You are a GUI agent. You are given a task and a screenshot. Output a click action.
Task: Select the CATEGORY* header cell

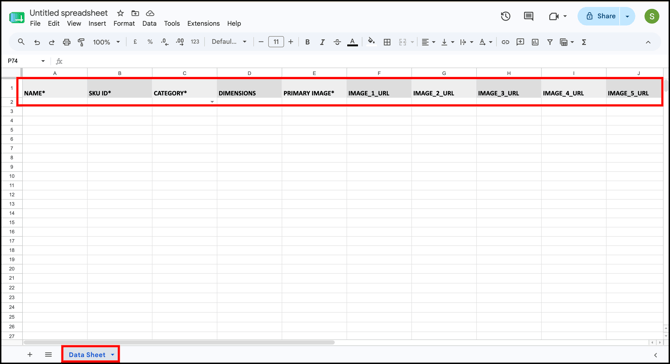click(x=185, y=88)
